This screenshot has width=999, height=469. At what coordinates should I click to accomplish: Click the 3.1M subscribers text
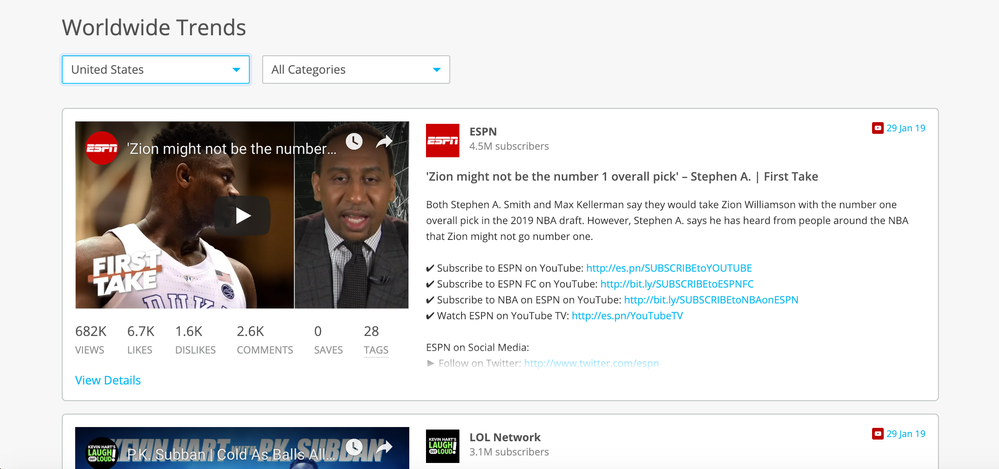click(x=509, y=452)
